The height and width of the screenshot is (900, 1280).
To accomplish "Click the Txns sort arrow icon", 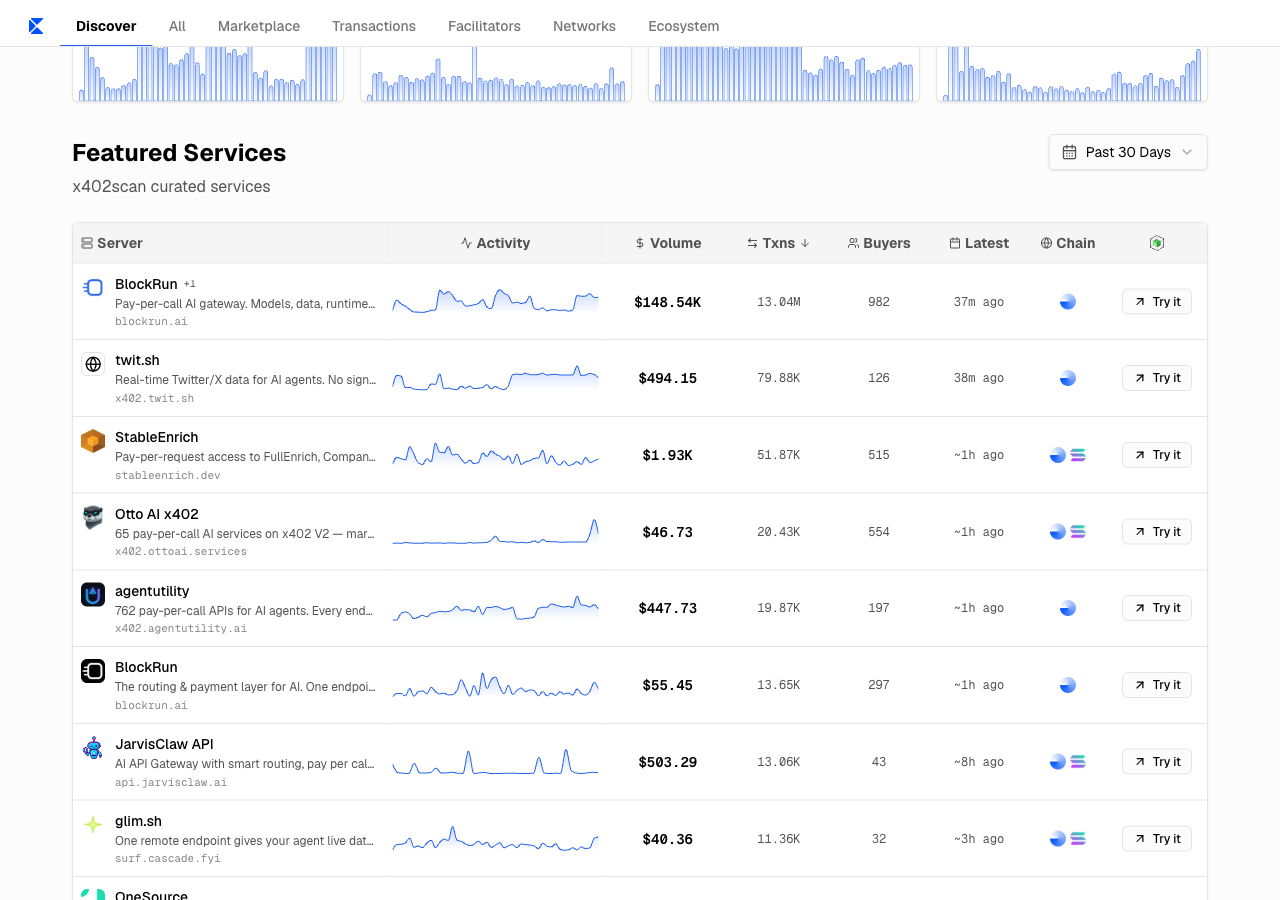I will pyautogui.click(x=805, y=243).
